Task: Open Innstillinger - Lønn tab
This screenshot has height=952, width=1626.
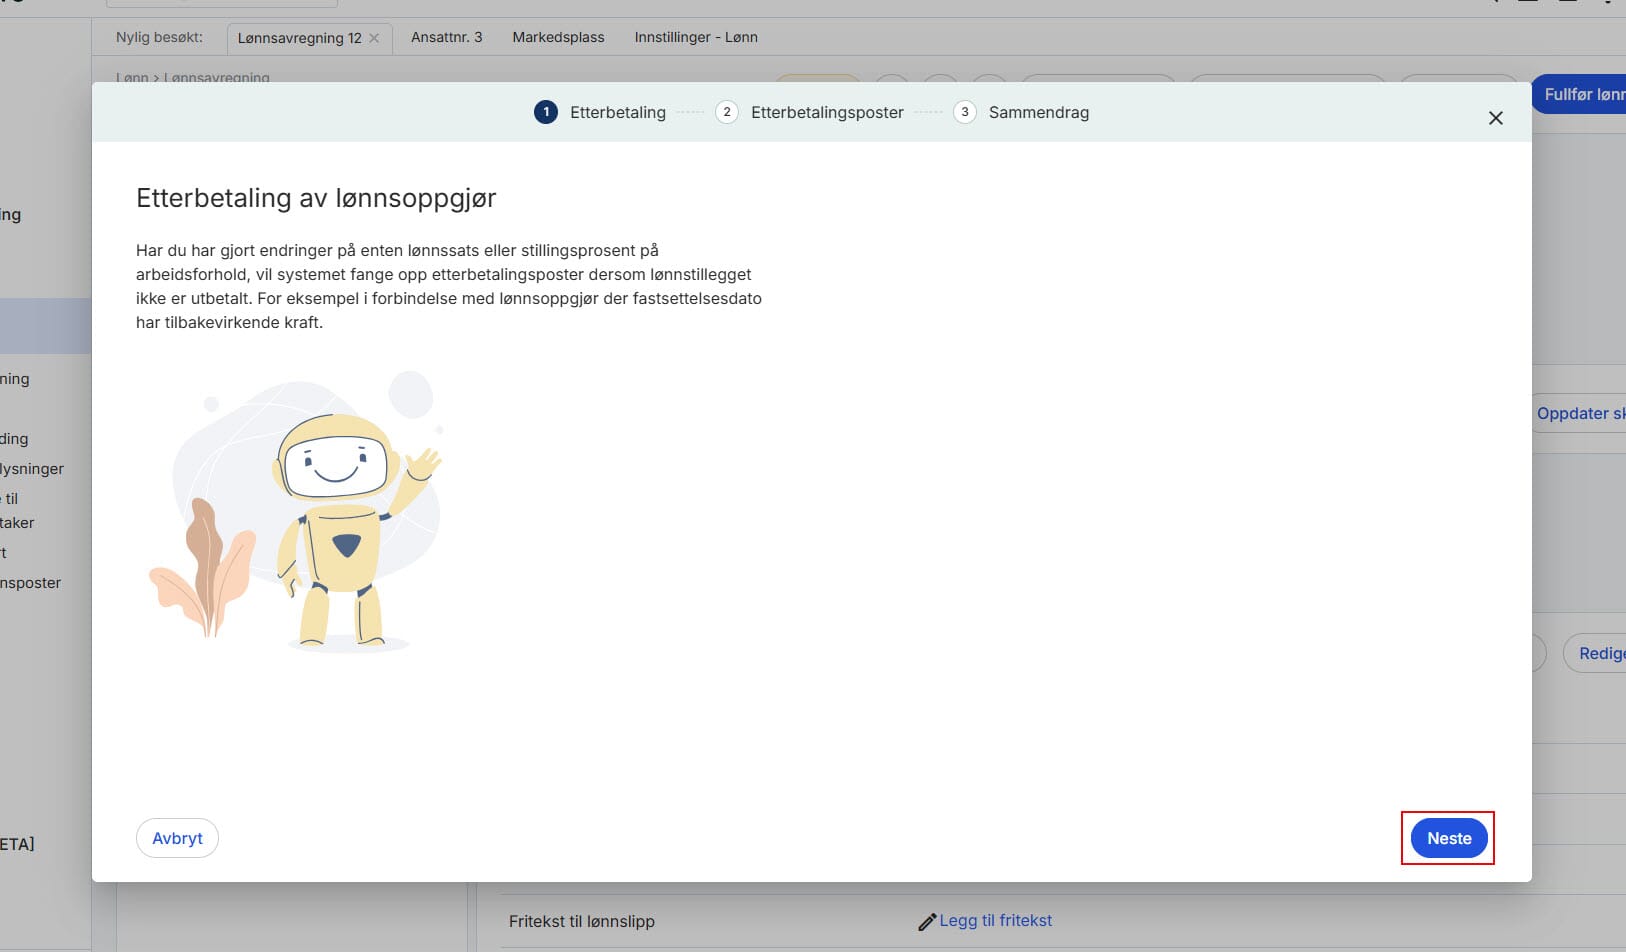Action: pyautogui.click(x=695, y=37)
